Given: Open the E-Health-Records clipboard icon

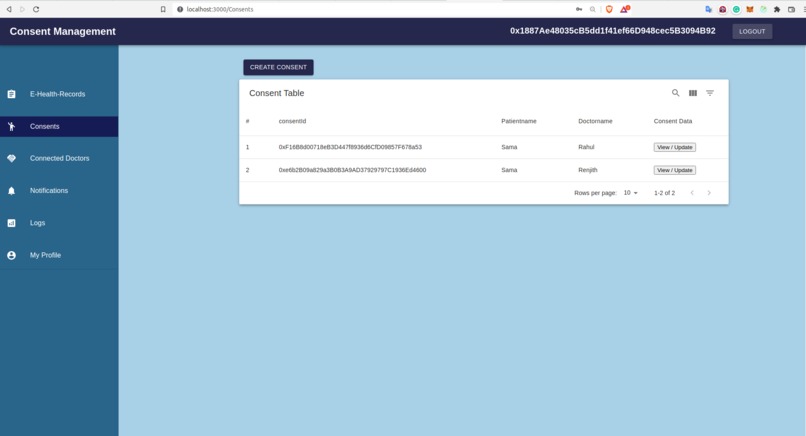Looking at the screenshot, I should (x=11, y=94).
